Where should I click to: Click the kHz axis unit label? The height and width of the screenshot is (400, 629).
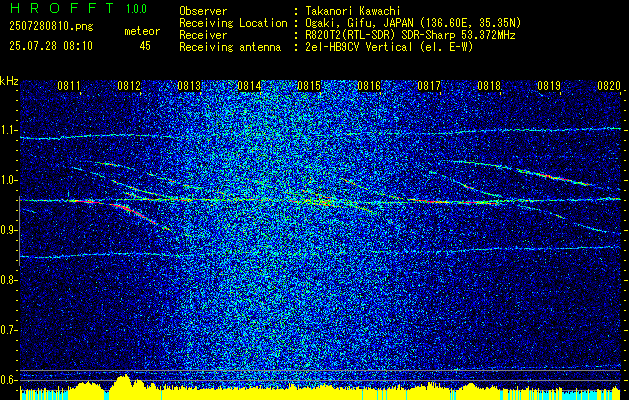coord(9,81)
